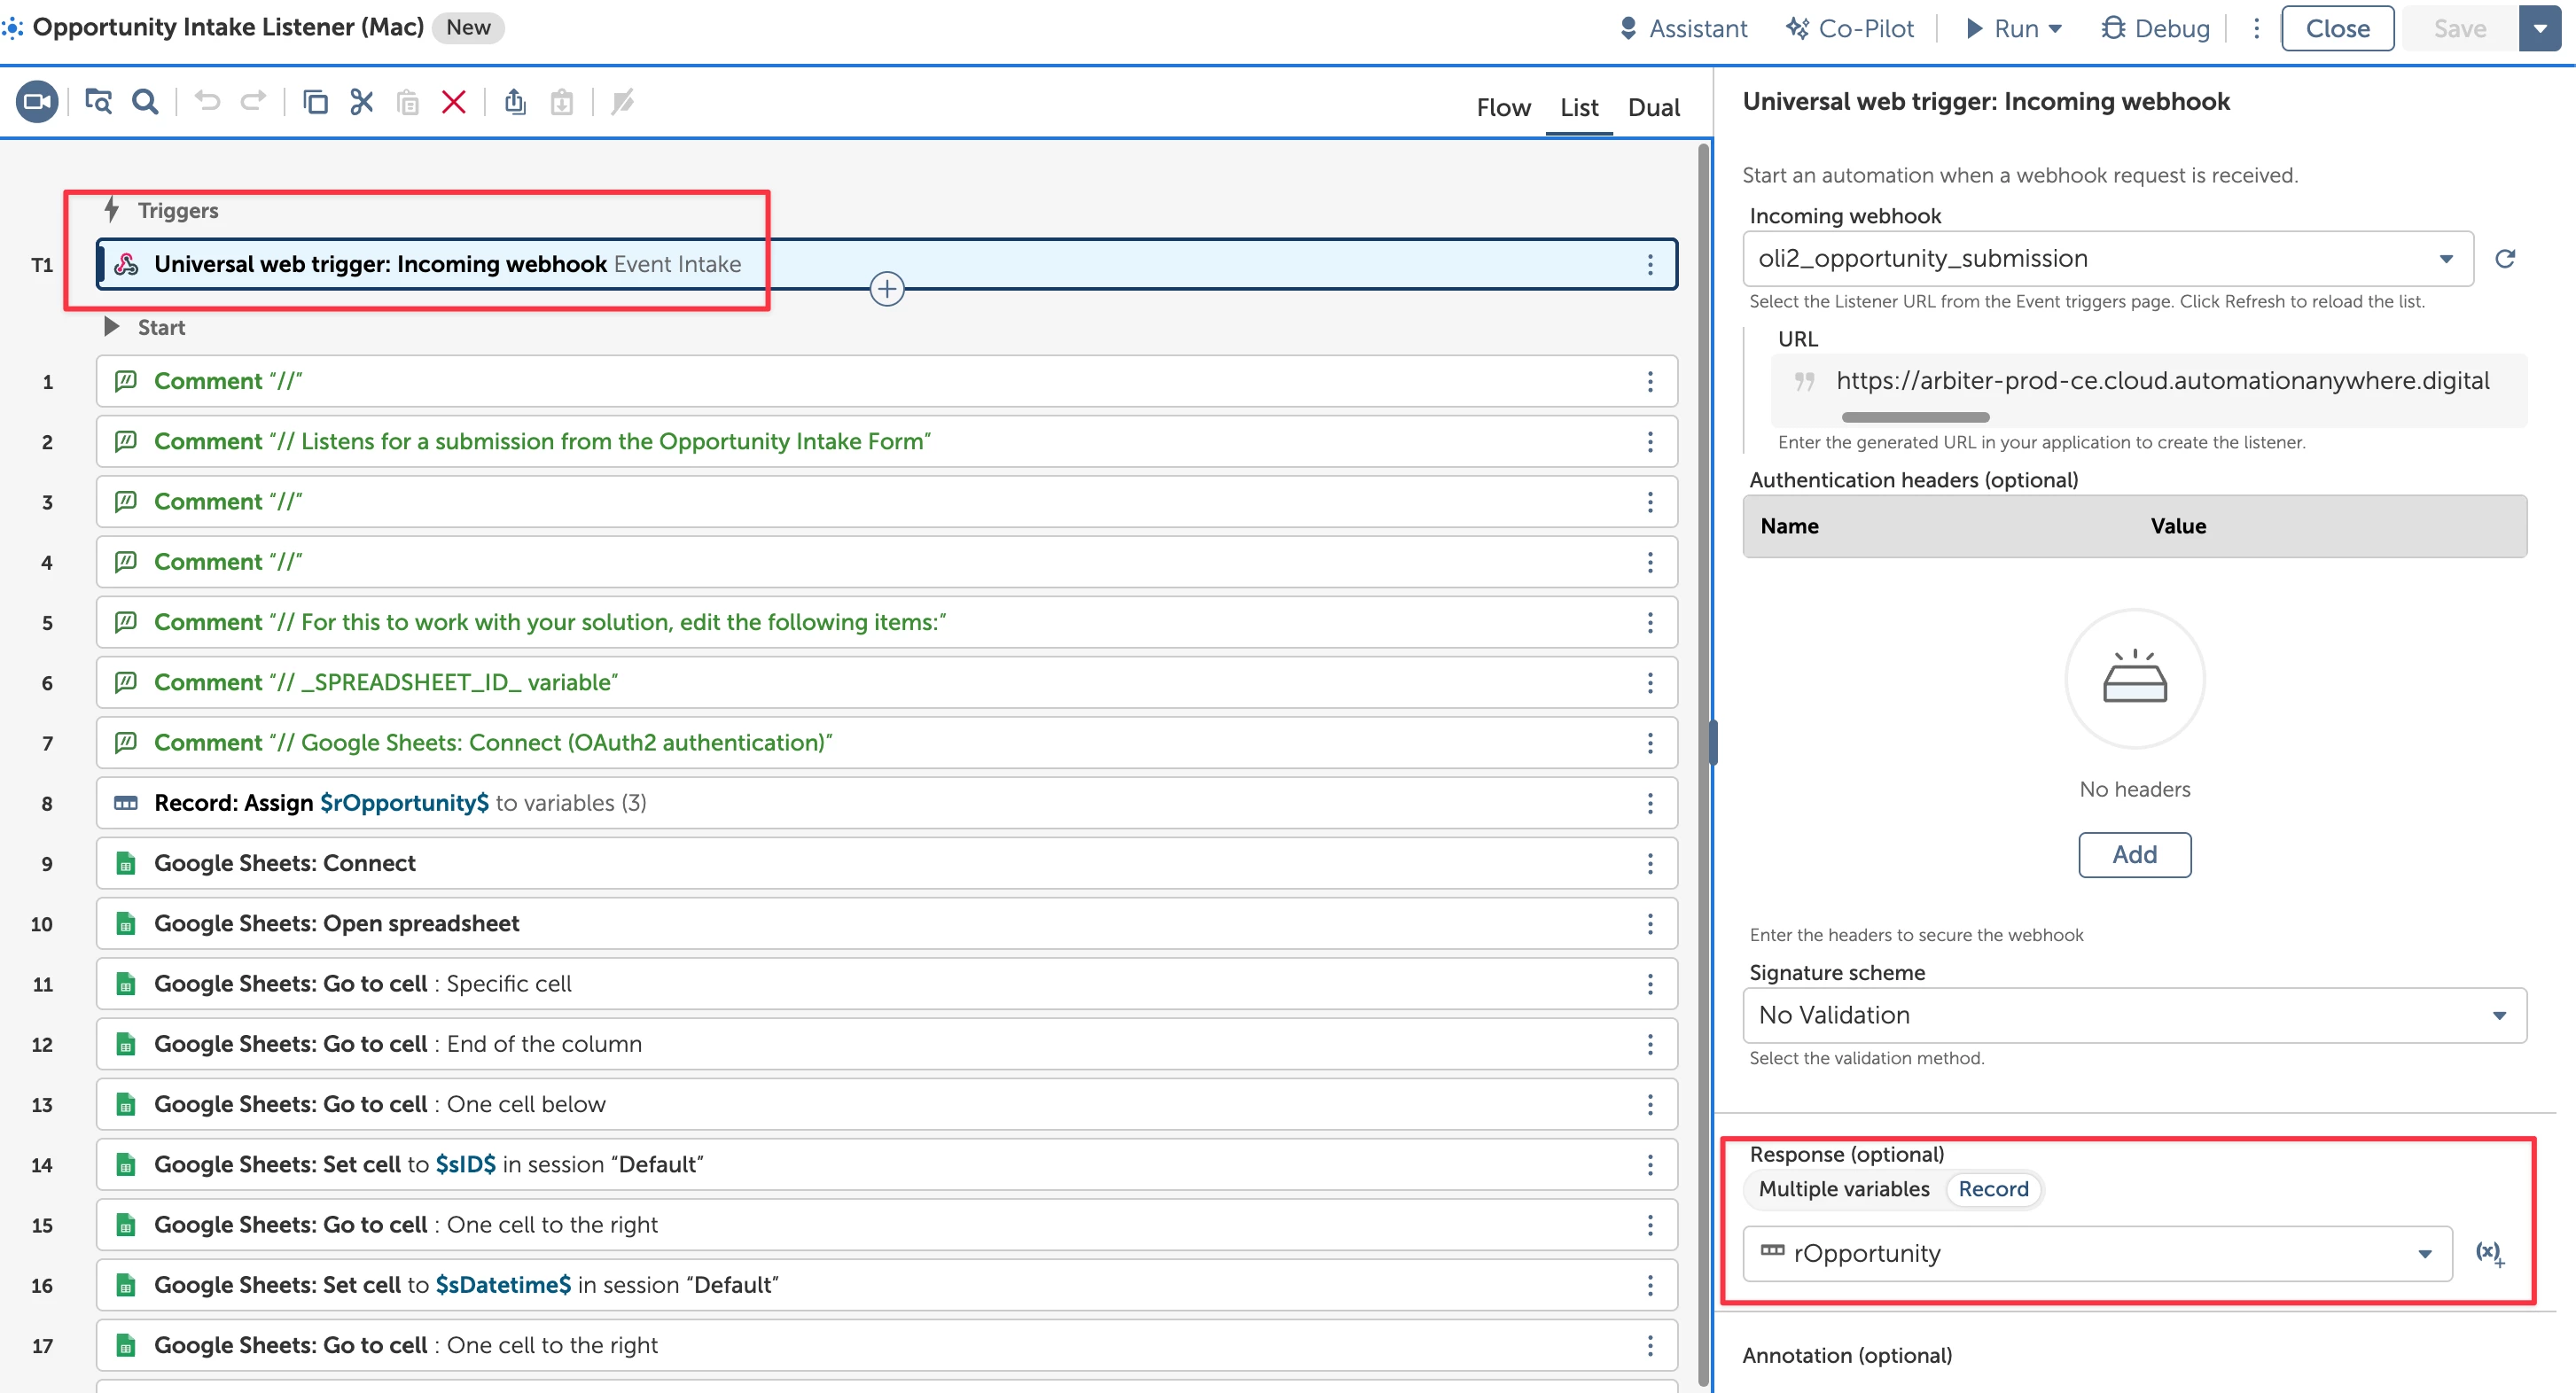2576x1393 pixels.
Task: Click the New status badge
Action: pyautogui.click(x=468, y=27)
